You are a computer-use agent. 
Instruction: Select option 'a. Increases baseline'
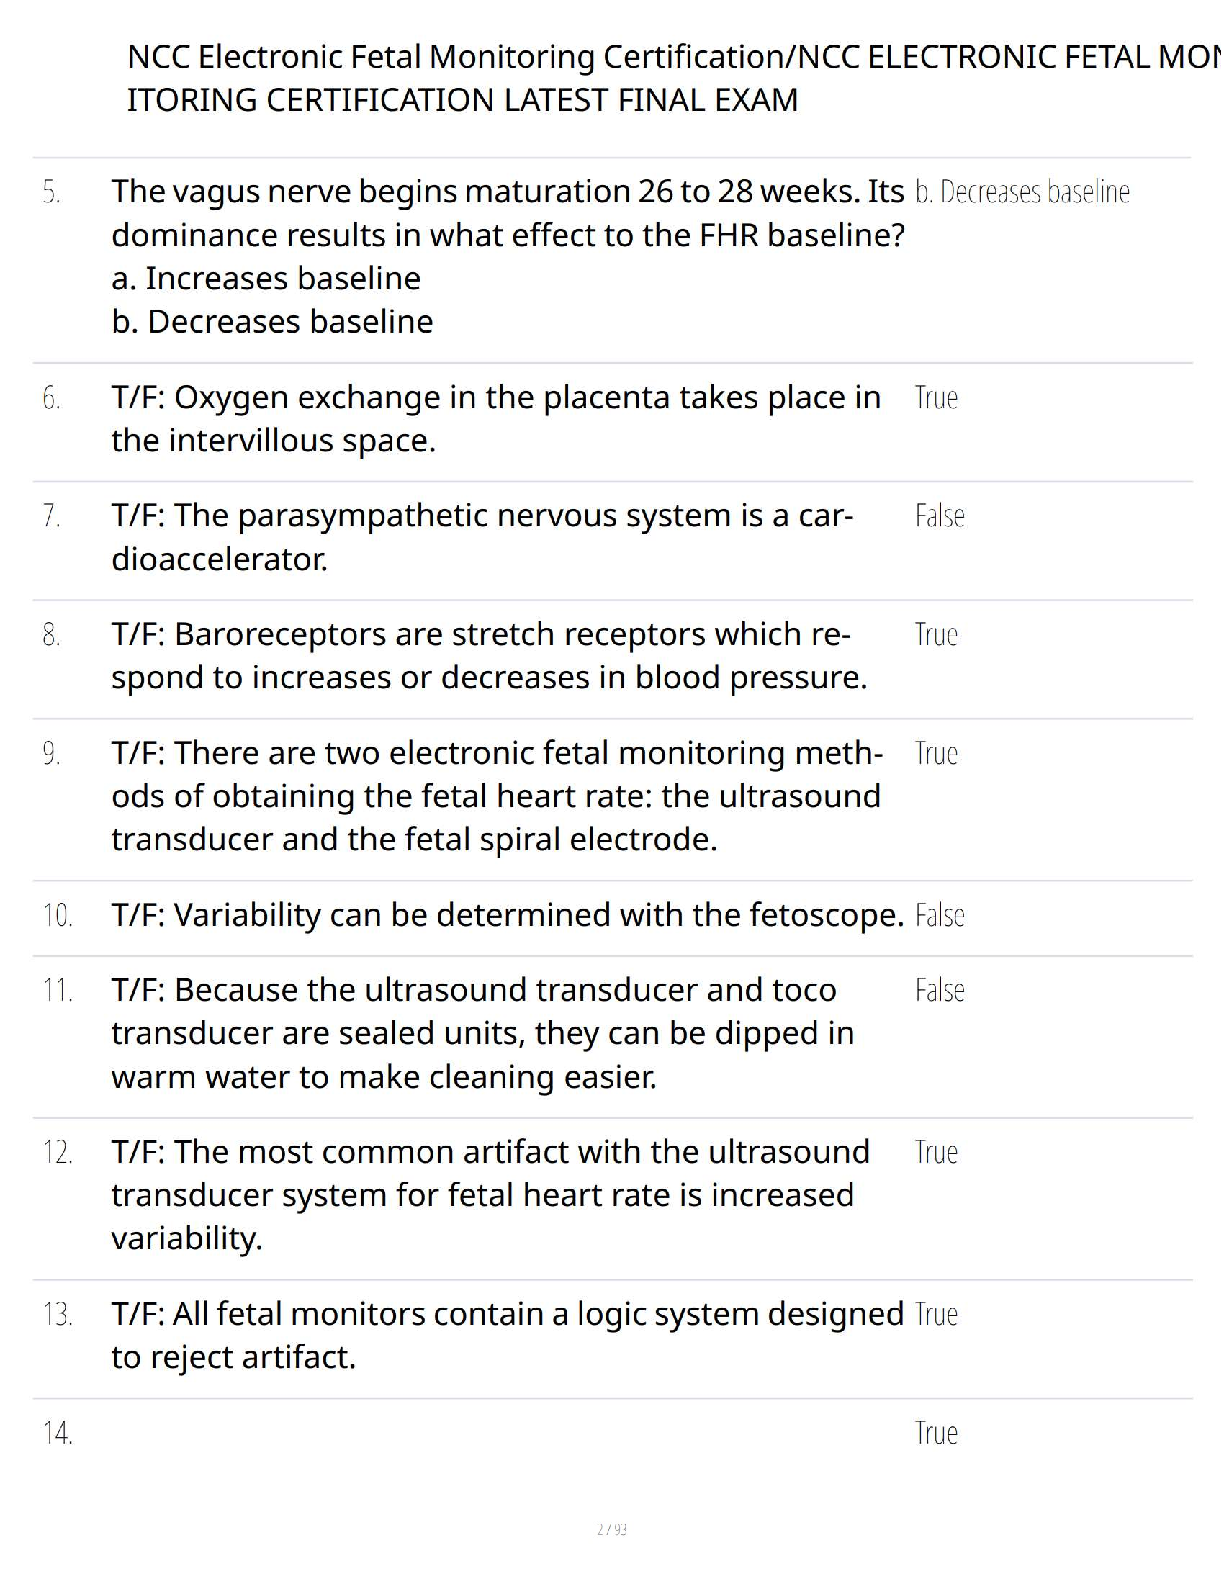pyautogui.click(x=266, y=278)
